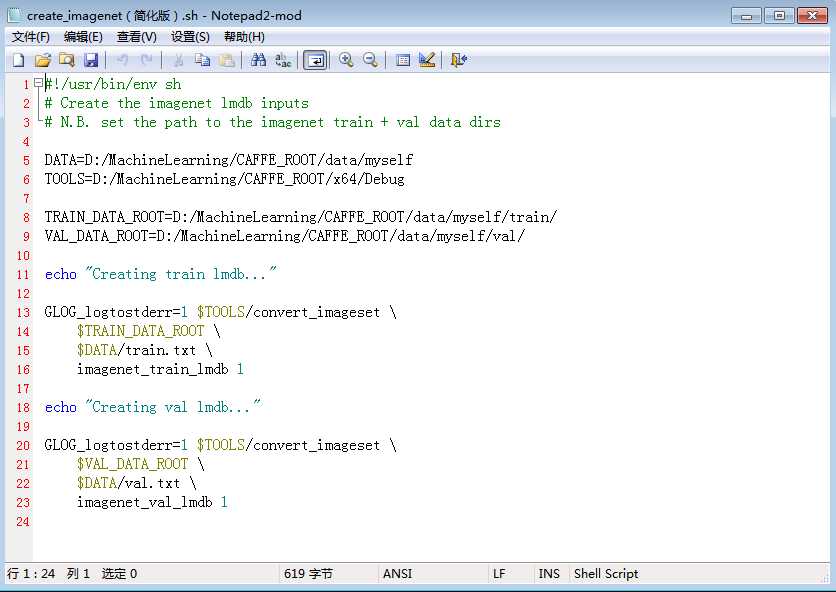Click the New file toolbar icon

pos(19,60)
